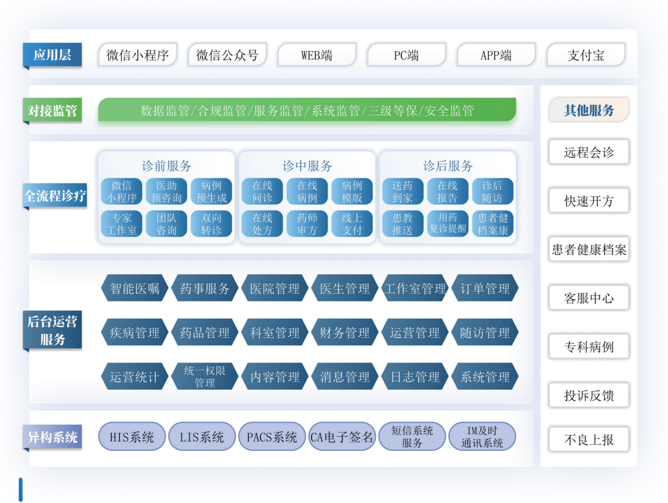The width and height of the screenshot is (668, 503).
Task: Click the 应用层 layer label
Action: (x=52, y=55)
